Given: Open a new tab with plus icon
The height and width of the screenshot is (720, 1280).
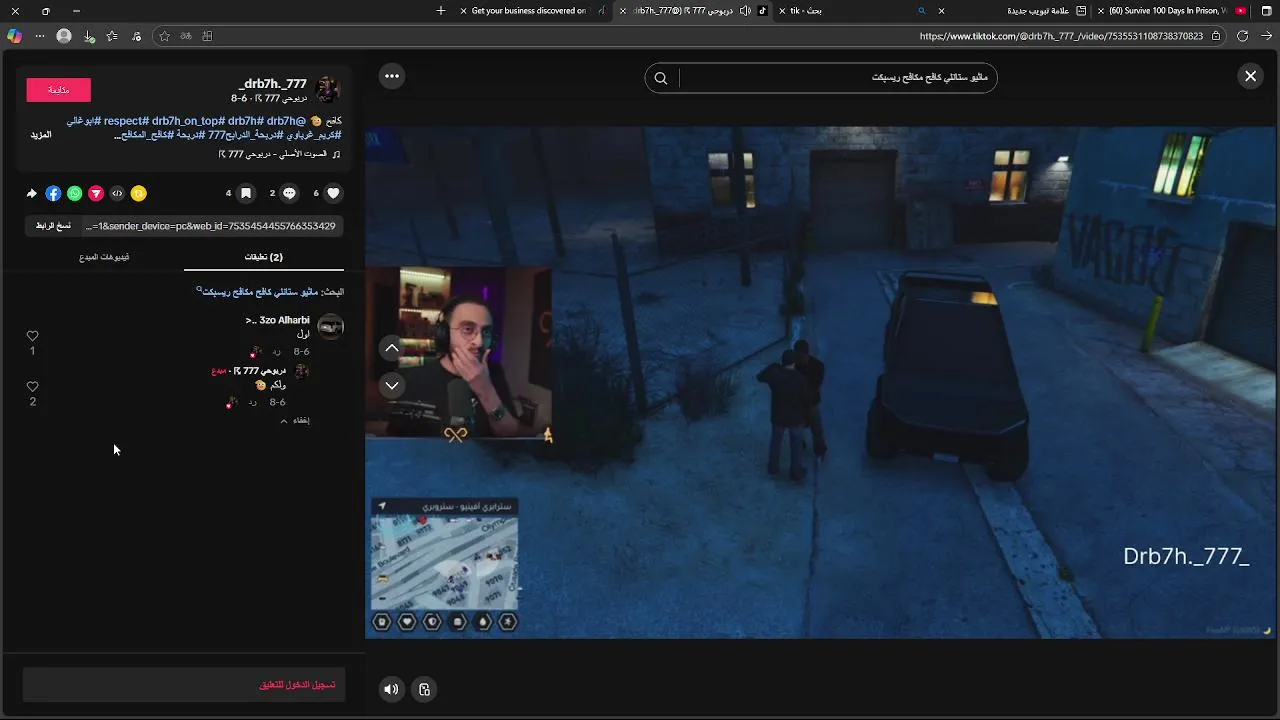Looking at the screenshot, I should [x=441, y=11].
